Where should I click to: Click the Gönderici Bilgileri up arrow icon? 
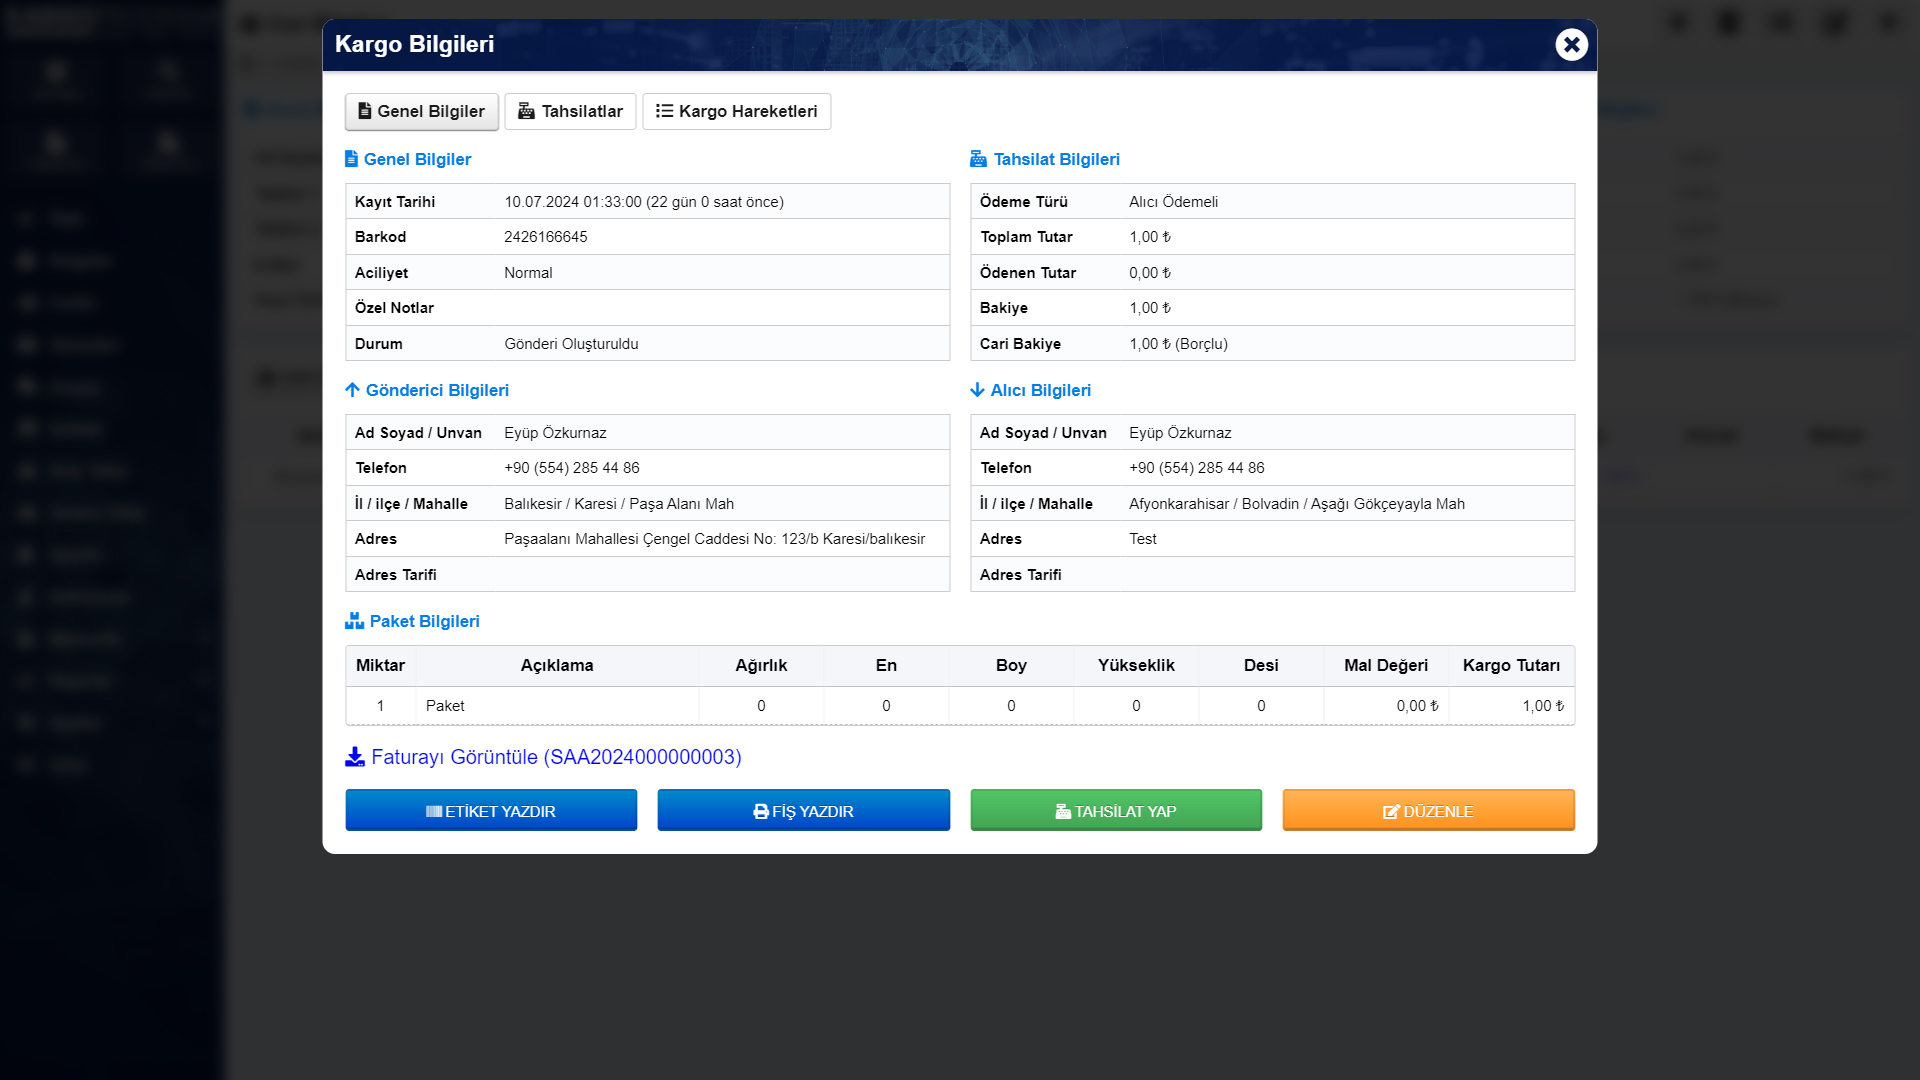(352, 390)
